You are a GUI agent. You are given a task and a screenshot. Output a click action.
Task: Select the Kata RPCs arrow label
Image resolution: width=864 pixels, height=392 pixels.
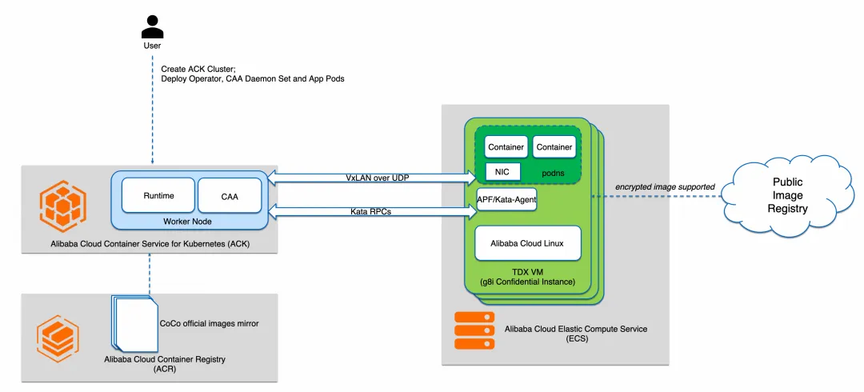371,211
